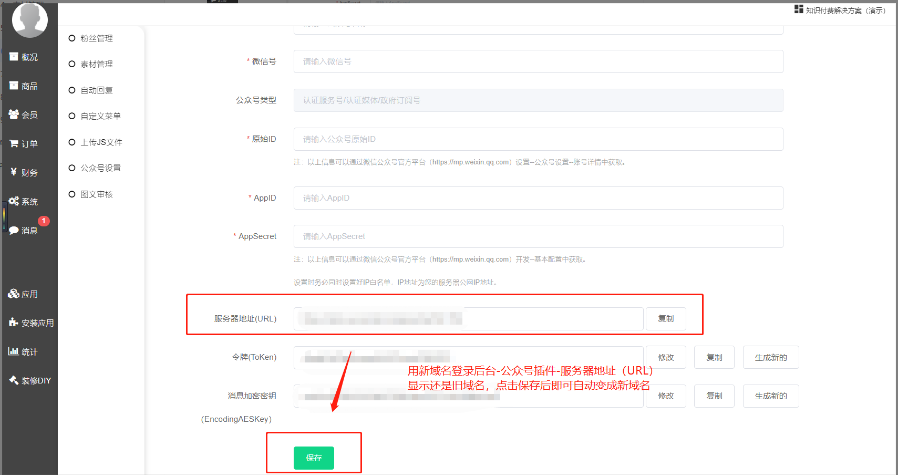This screenshot has width=898, height=475.
Task: Select 粉丝管理 in the submenu
Action: 95,38
